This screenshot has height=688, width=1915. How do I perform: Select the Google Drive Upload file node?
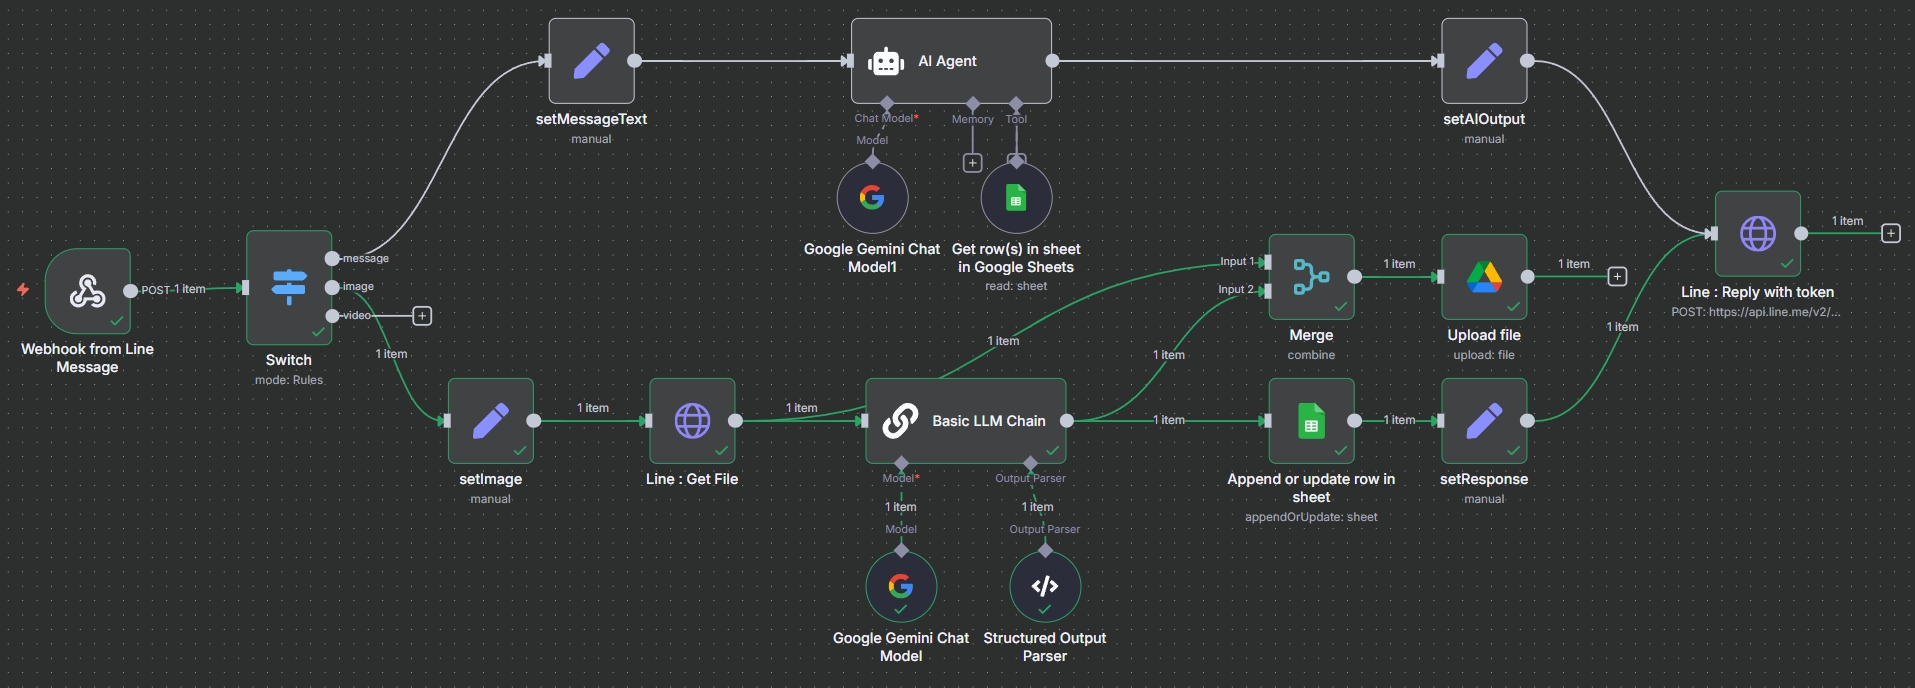click(x=1484, y=277)
